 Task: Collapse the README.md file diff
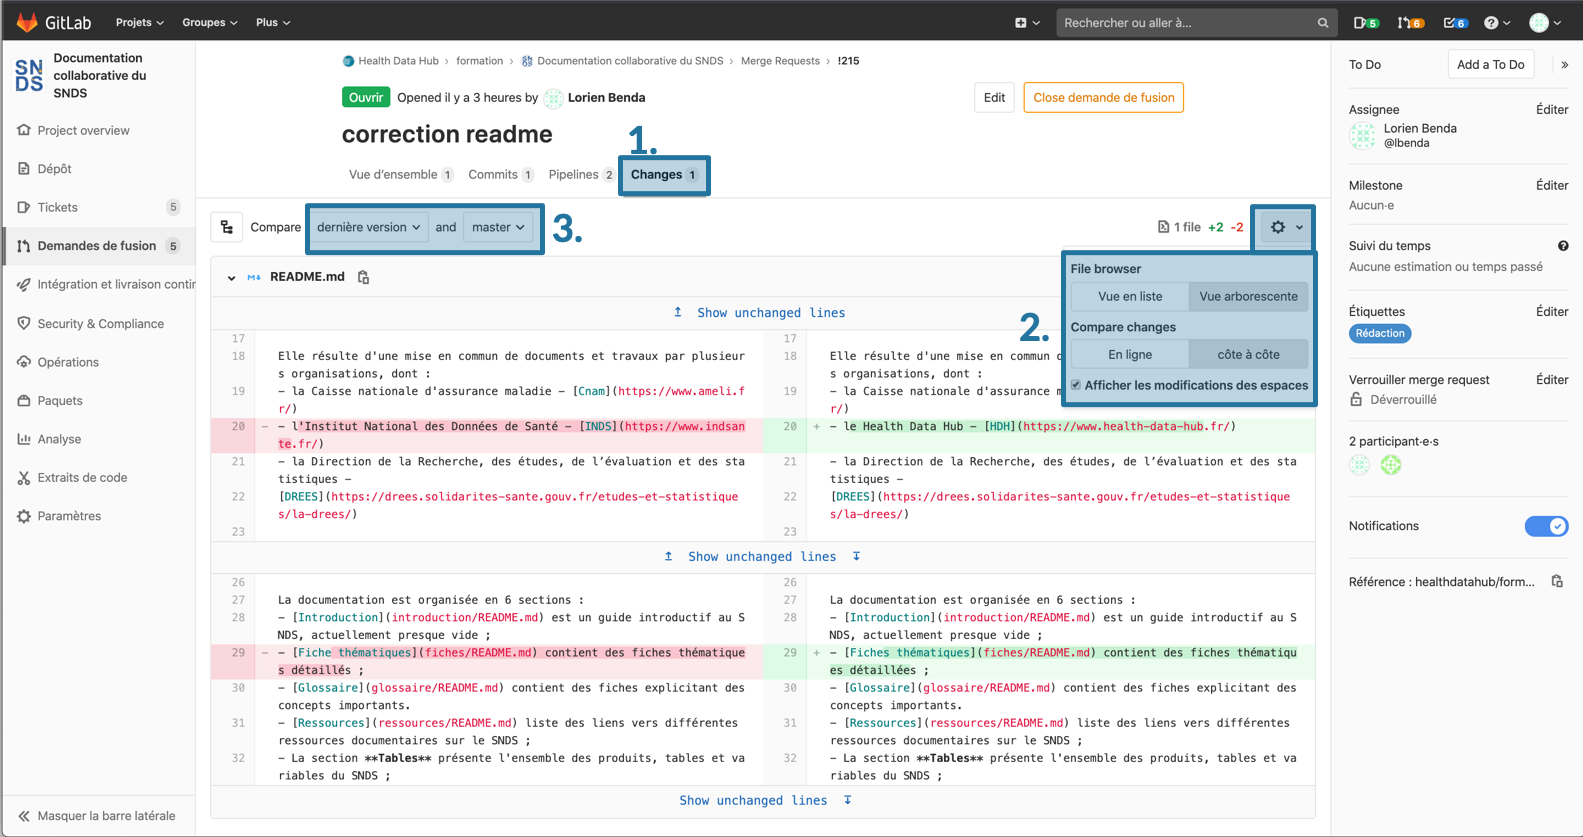click(231, 278)
